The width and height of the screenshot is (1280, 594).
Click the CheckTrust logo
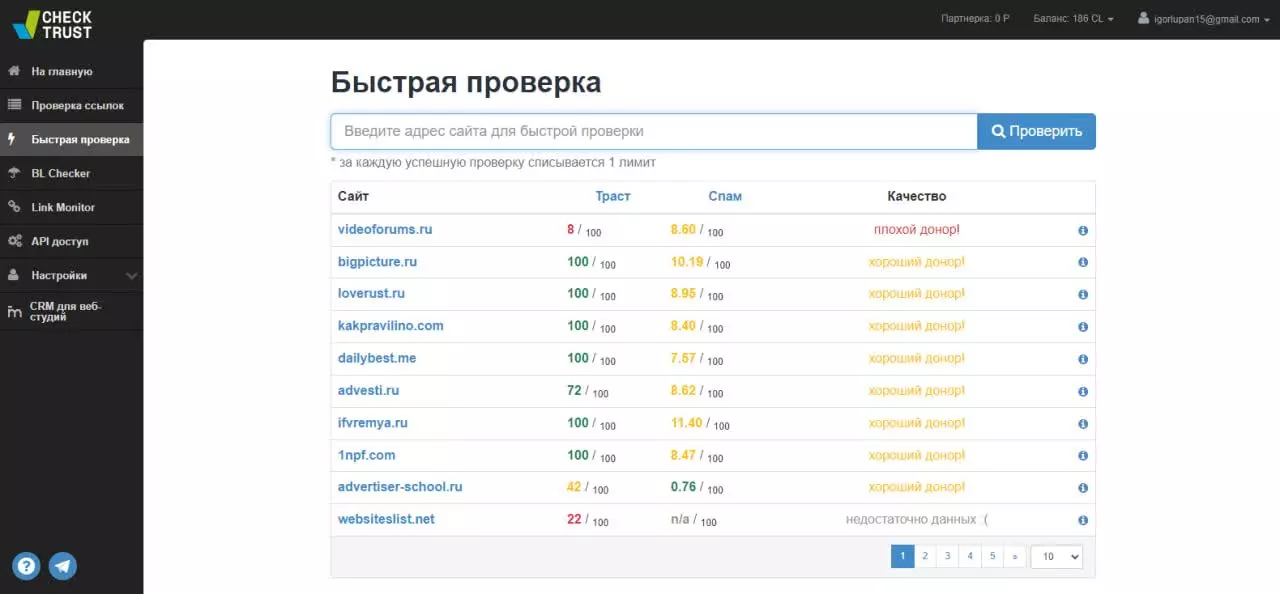[52, 24]
